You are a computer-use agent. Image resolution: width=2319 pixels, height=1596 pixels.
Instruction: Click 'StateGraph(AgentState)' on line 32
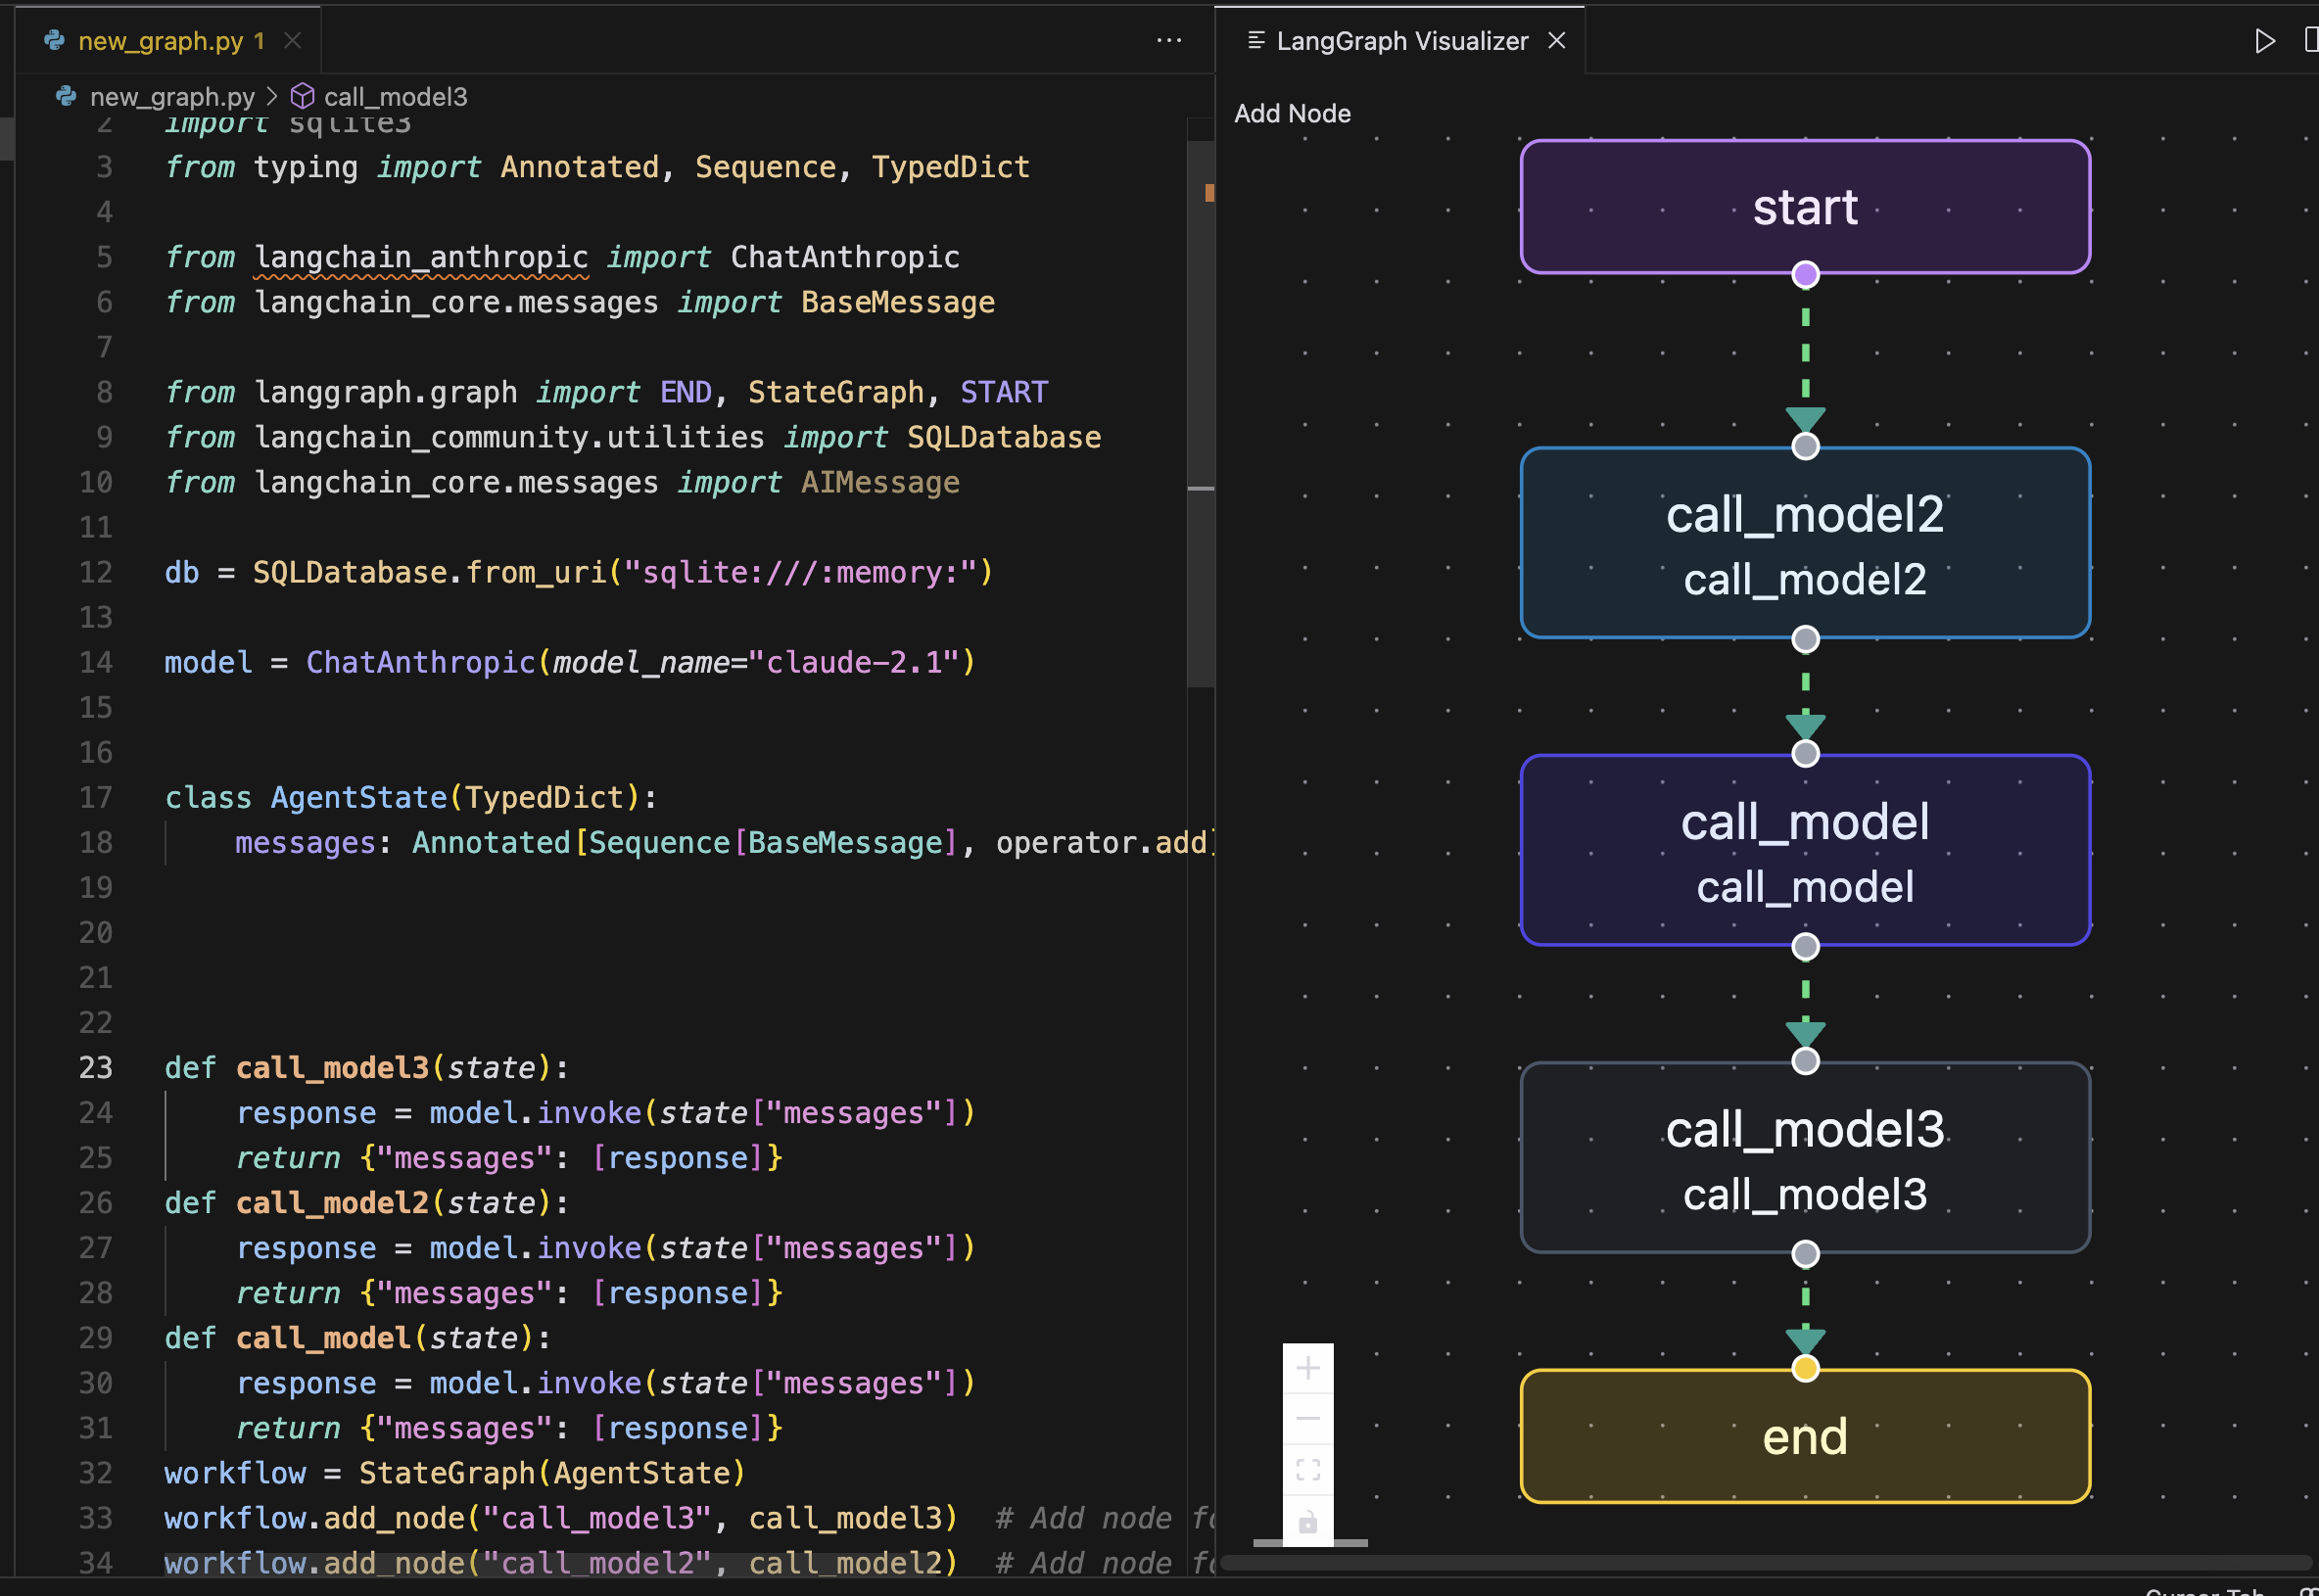click(552, 1473)
